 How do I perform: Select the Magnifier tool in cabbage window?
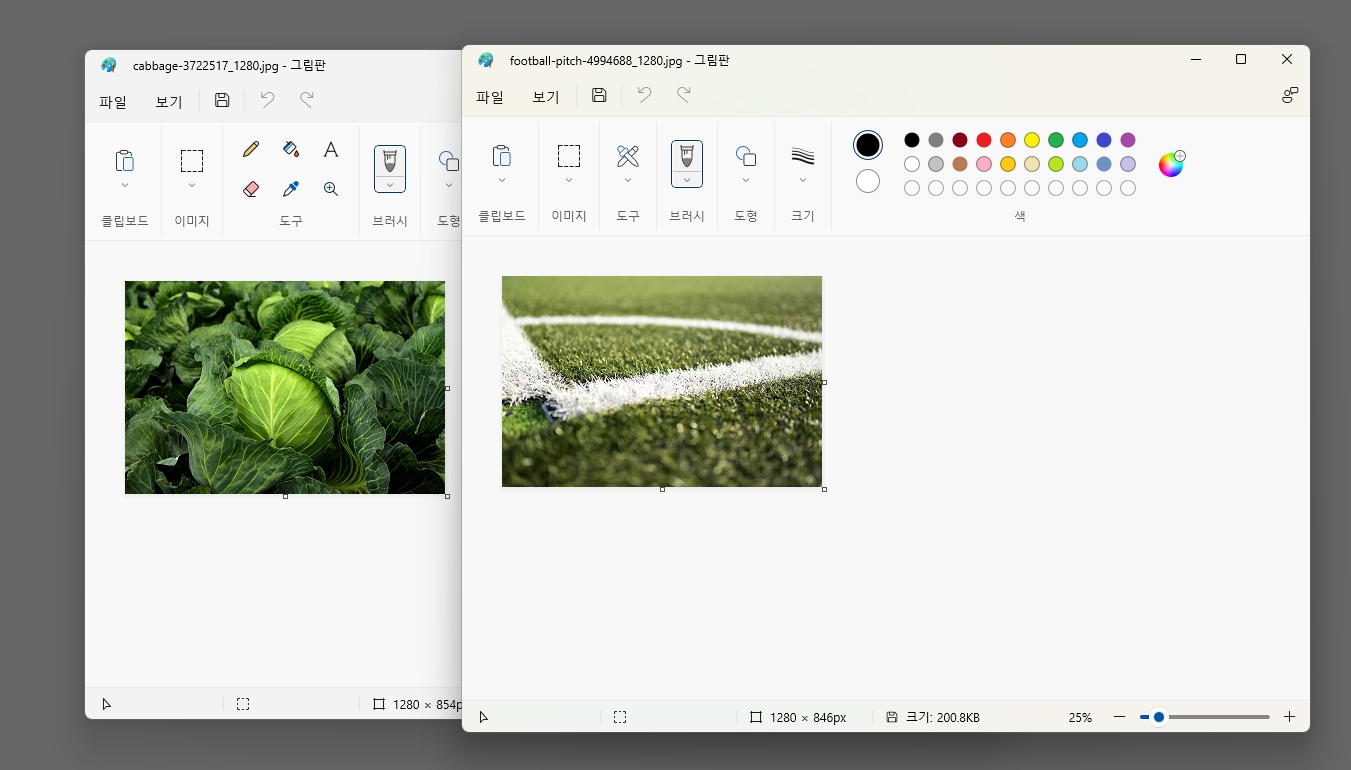click(331, 188)
